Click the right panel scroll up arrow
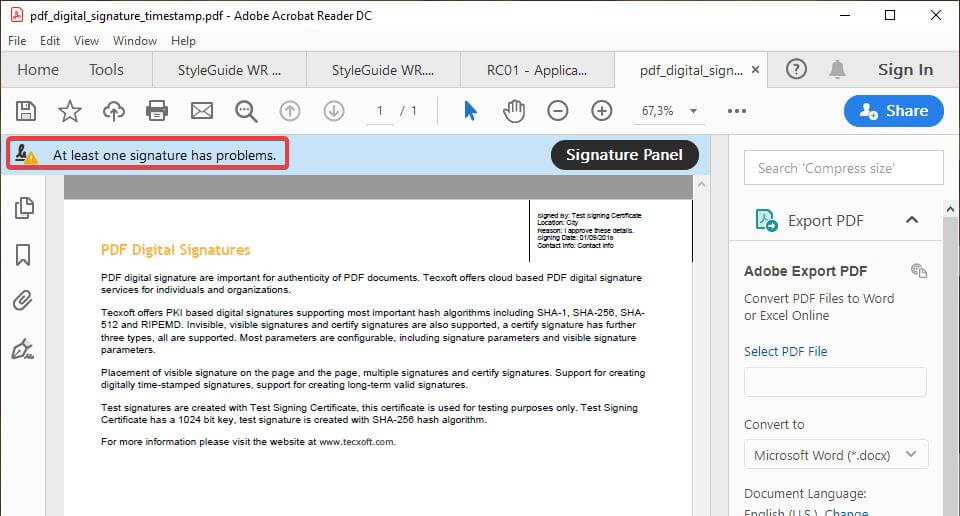 coord(950,210)
